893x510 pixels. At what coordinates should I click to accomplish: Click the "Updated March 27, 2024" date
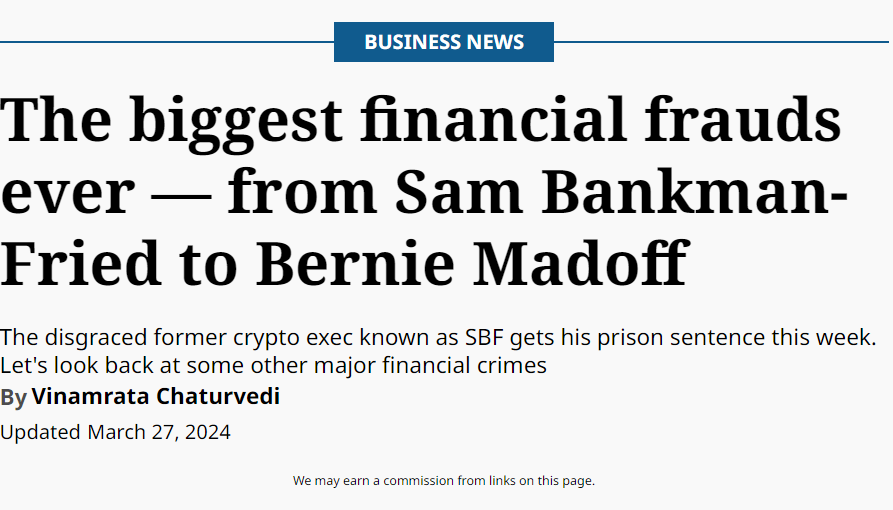pyautogui.click(x=115, y=432)
